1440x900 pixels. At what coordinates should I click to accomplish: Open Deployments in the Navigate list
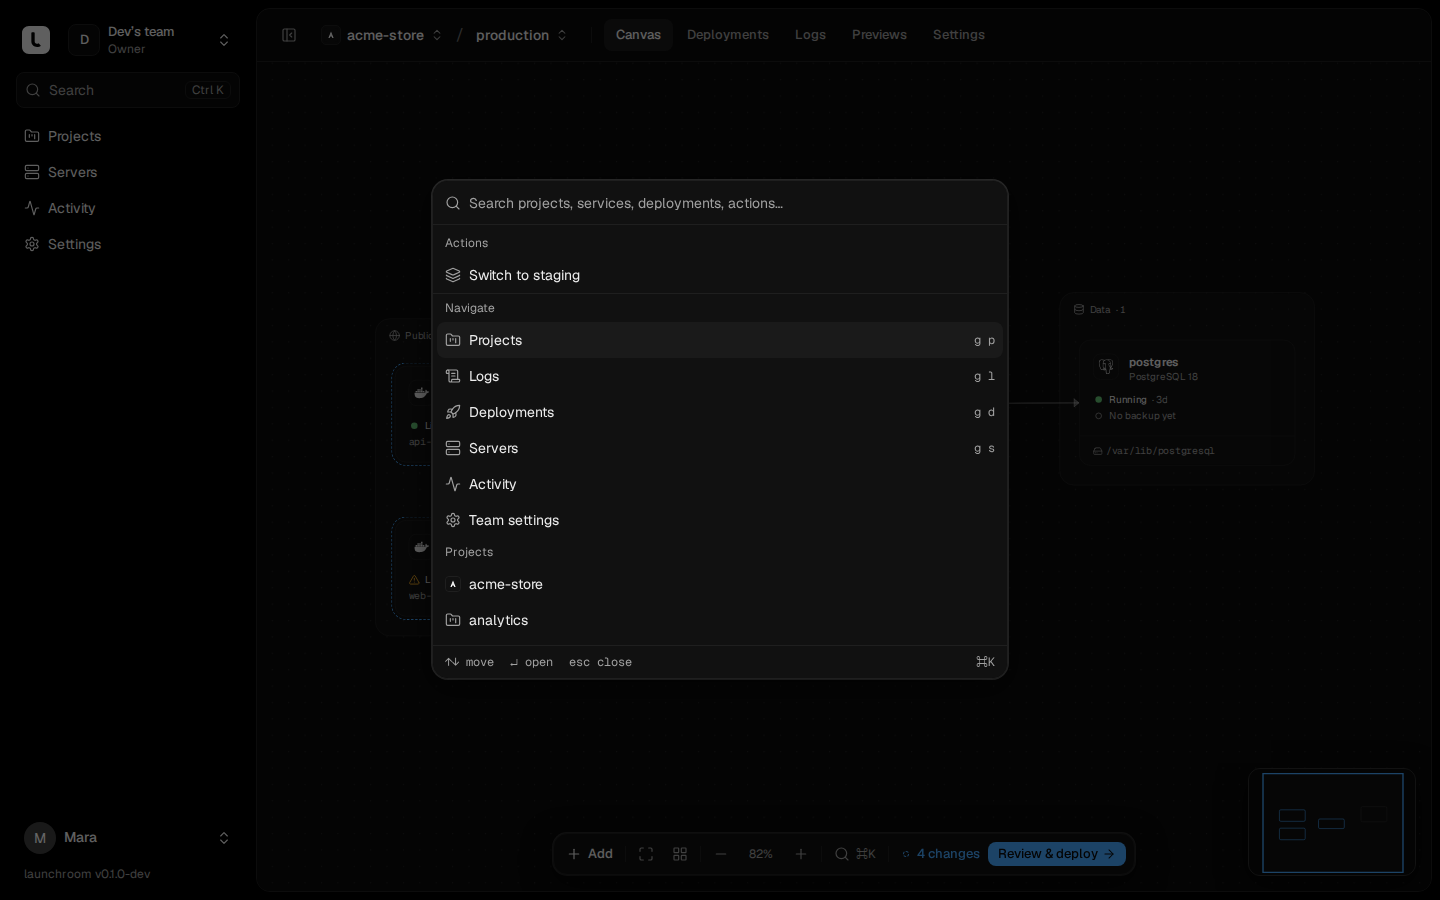point(720,412)
